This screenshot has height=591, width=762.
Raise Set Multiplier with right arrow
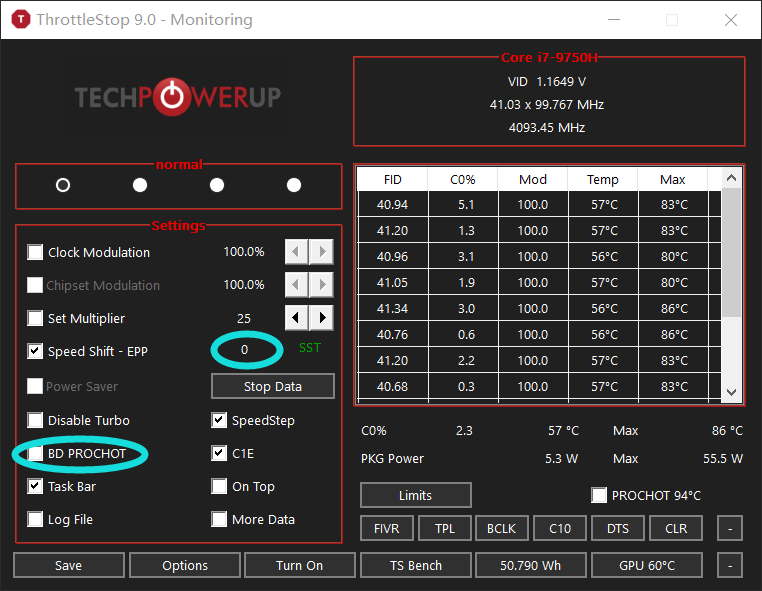click(322, 318)
